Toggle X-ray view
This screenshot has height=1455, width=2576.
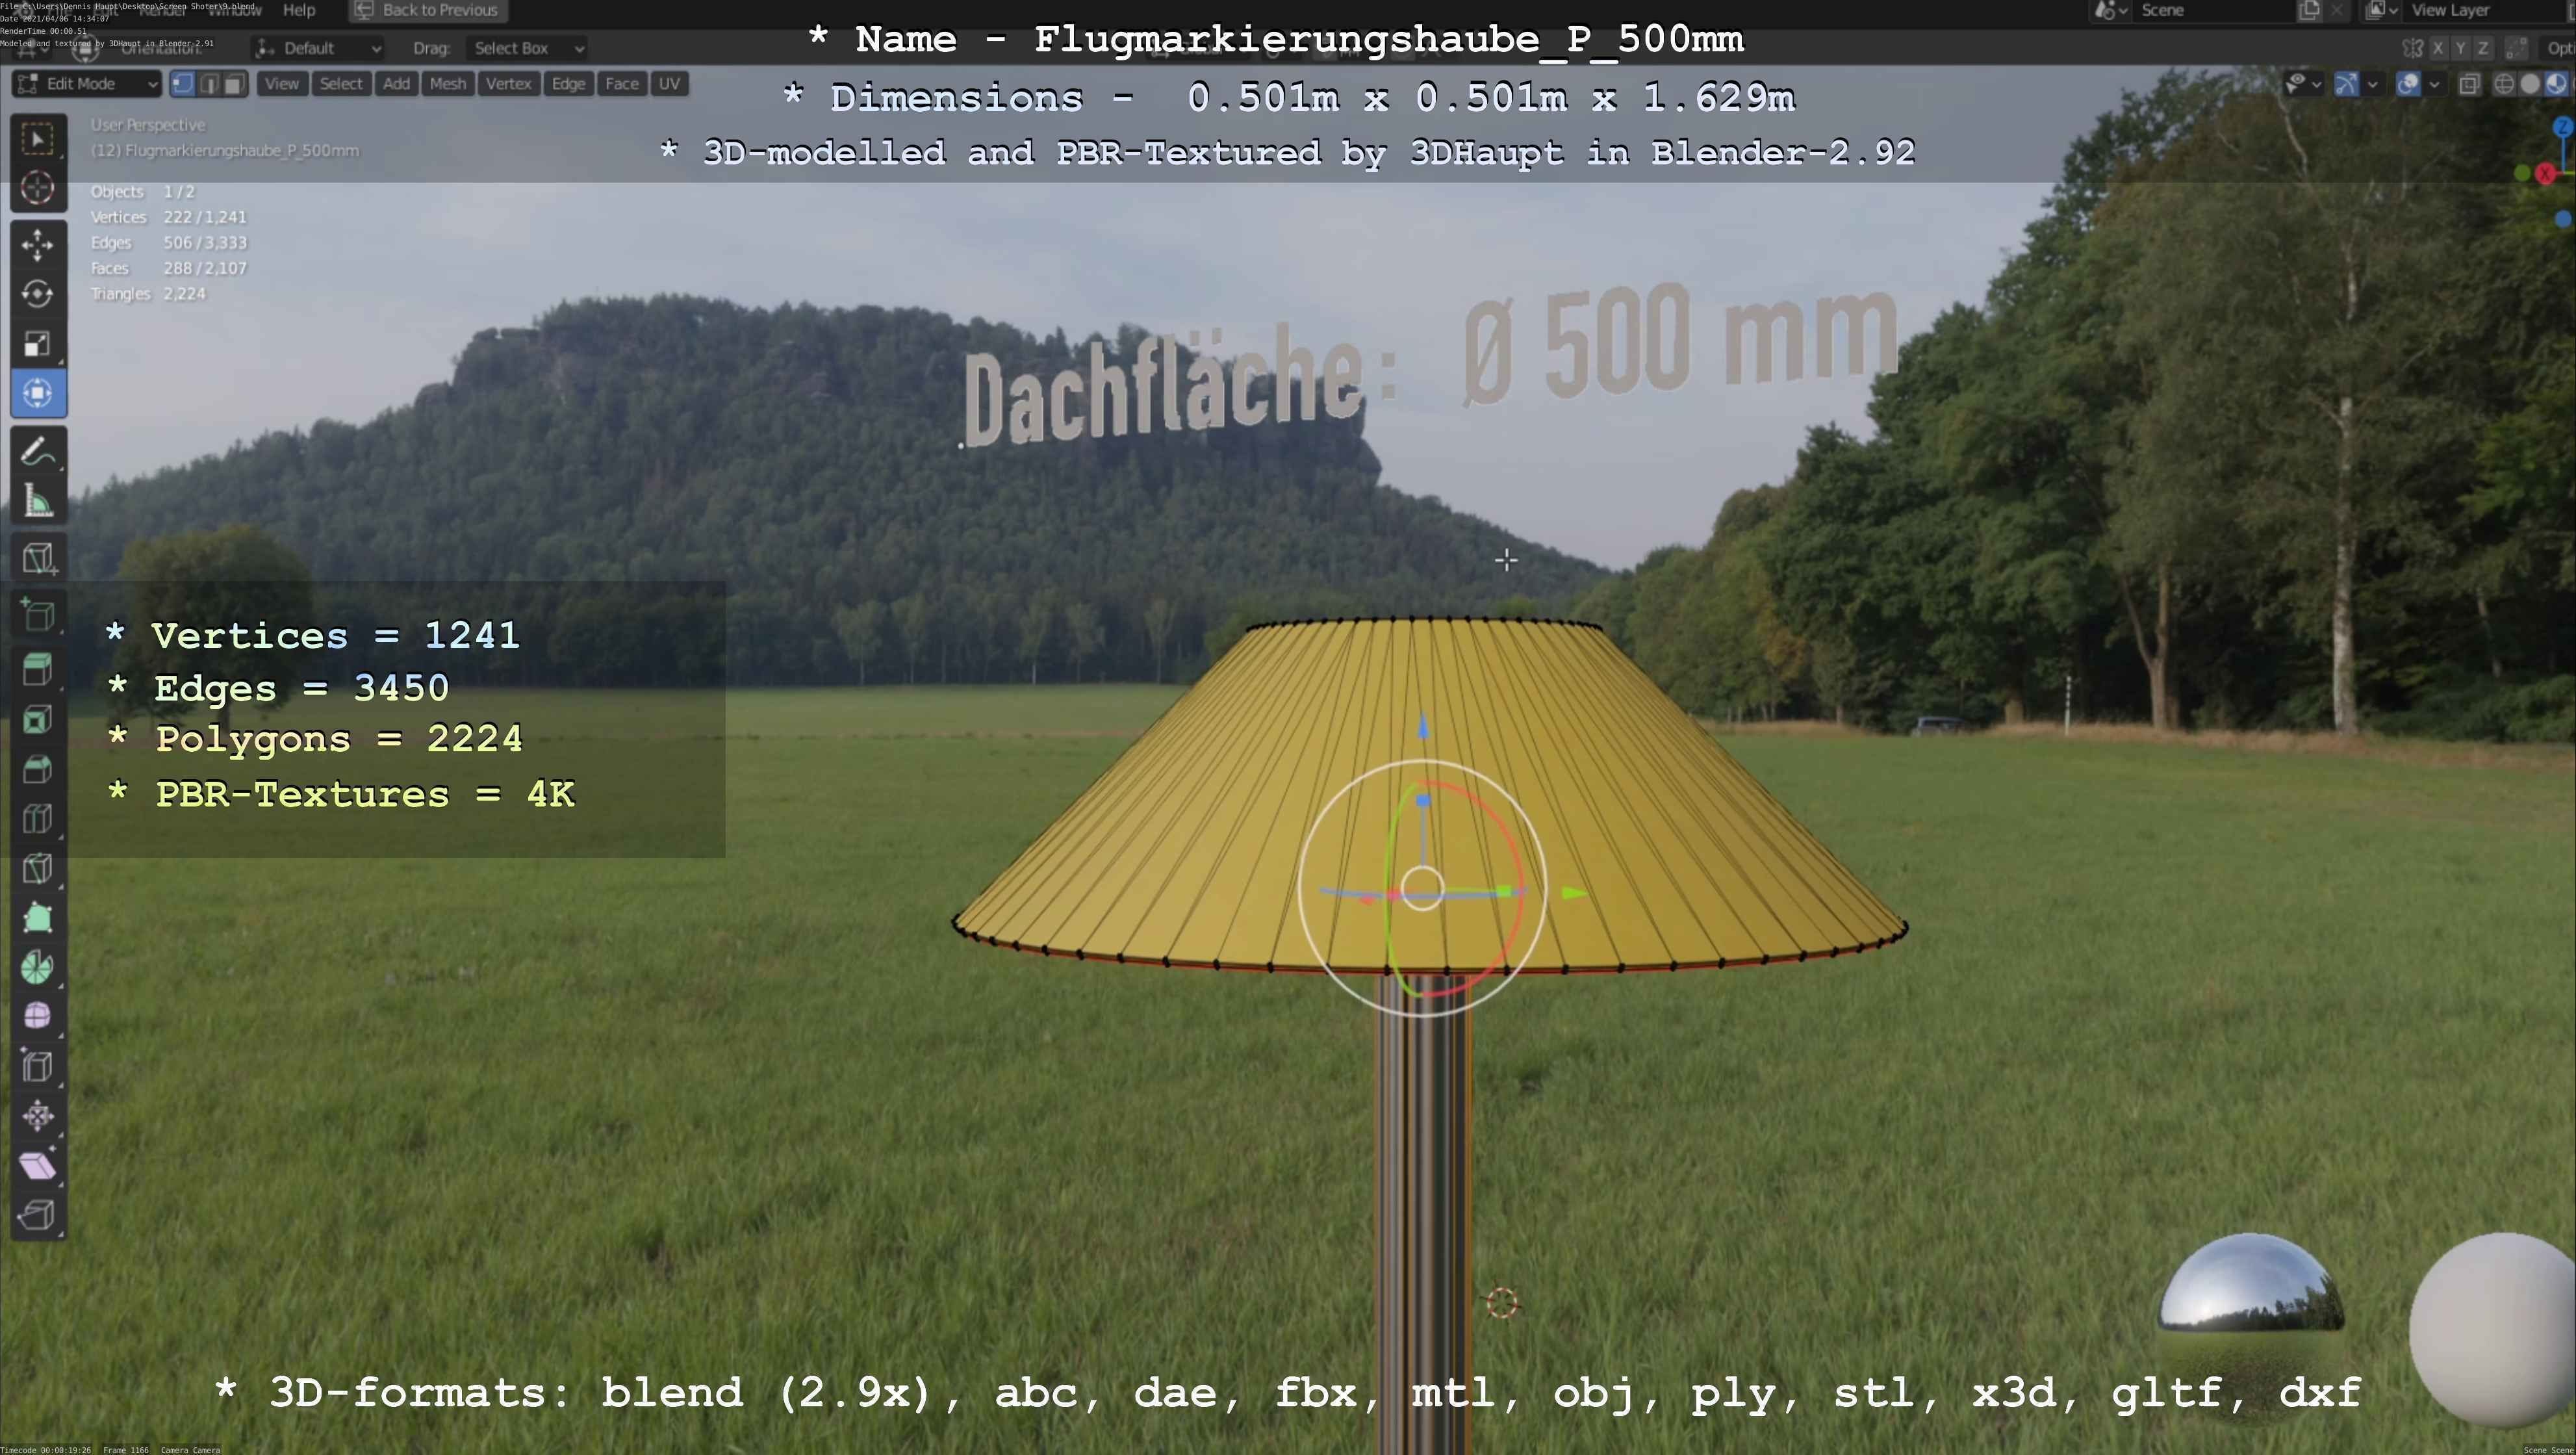click(2469, 84)
